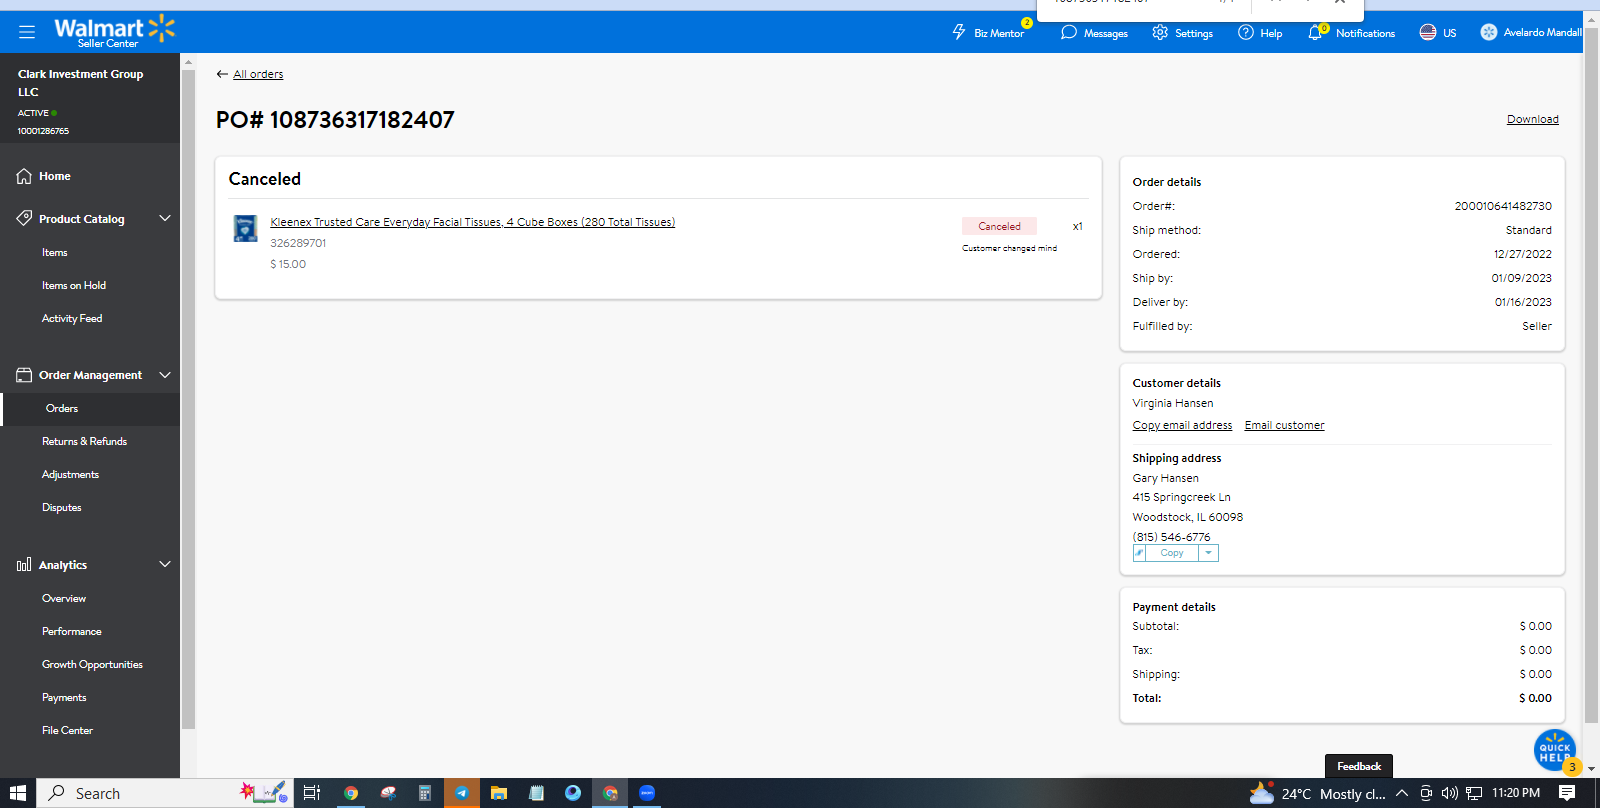Open weather widget in taskbar
Image resolution: width=1600 pixels, height=808 pixels.
pyautogui.click(x=1318, y=793)
